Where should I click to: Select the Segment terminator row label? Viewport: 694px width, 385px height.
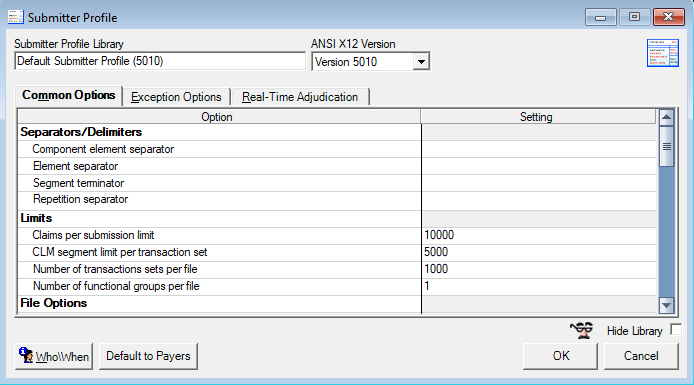click(x=78, y=183)
